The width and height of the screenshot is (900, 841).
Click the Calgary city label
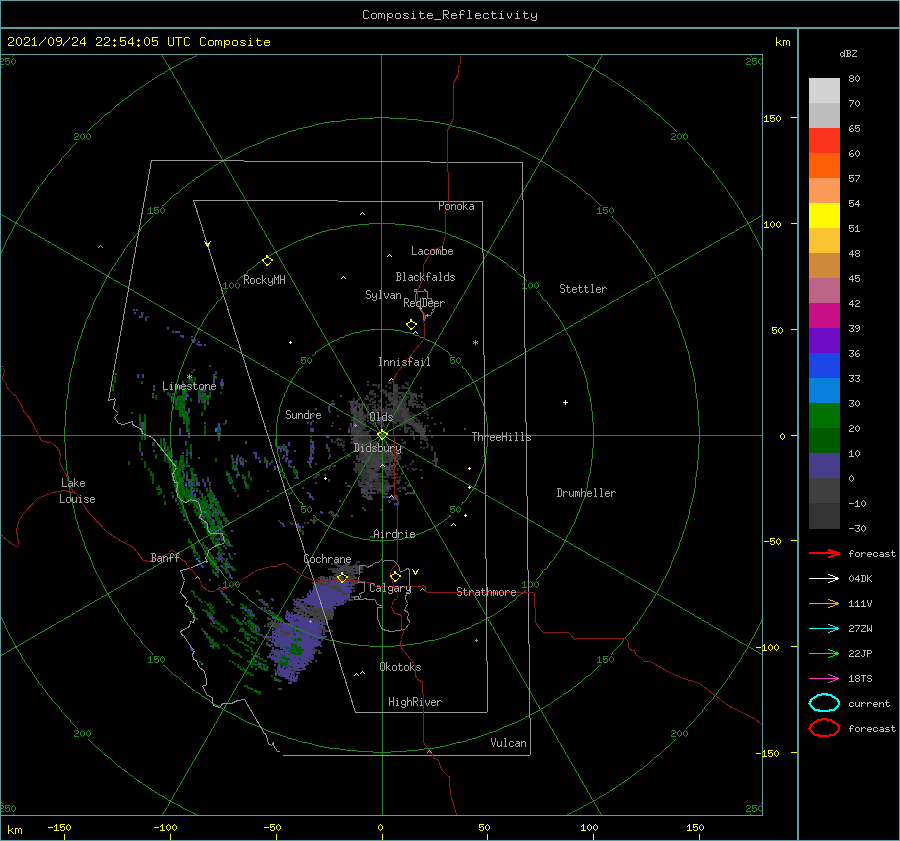tap(390, 588)
